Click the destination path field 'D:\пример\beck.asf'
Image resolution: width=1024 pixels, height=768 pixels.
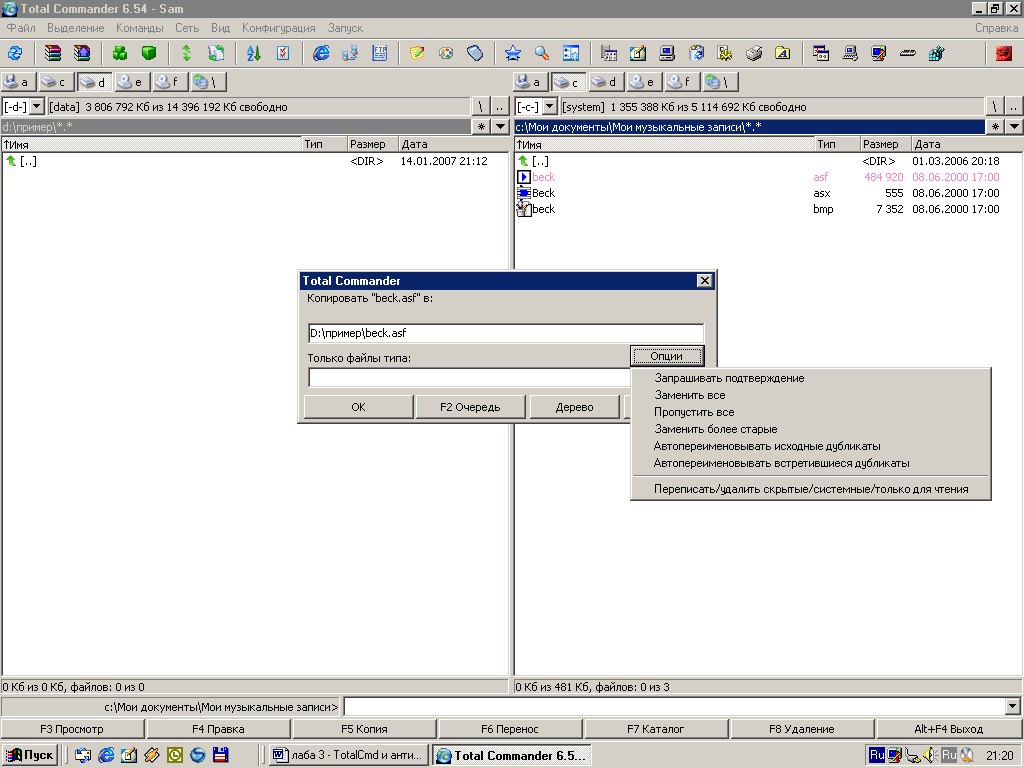point(505,333)
